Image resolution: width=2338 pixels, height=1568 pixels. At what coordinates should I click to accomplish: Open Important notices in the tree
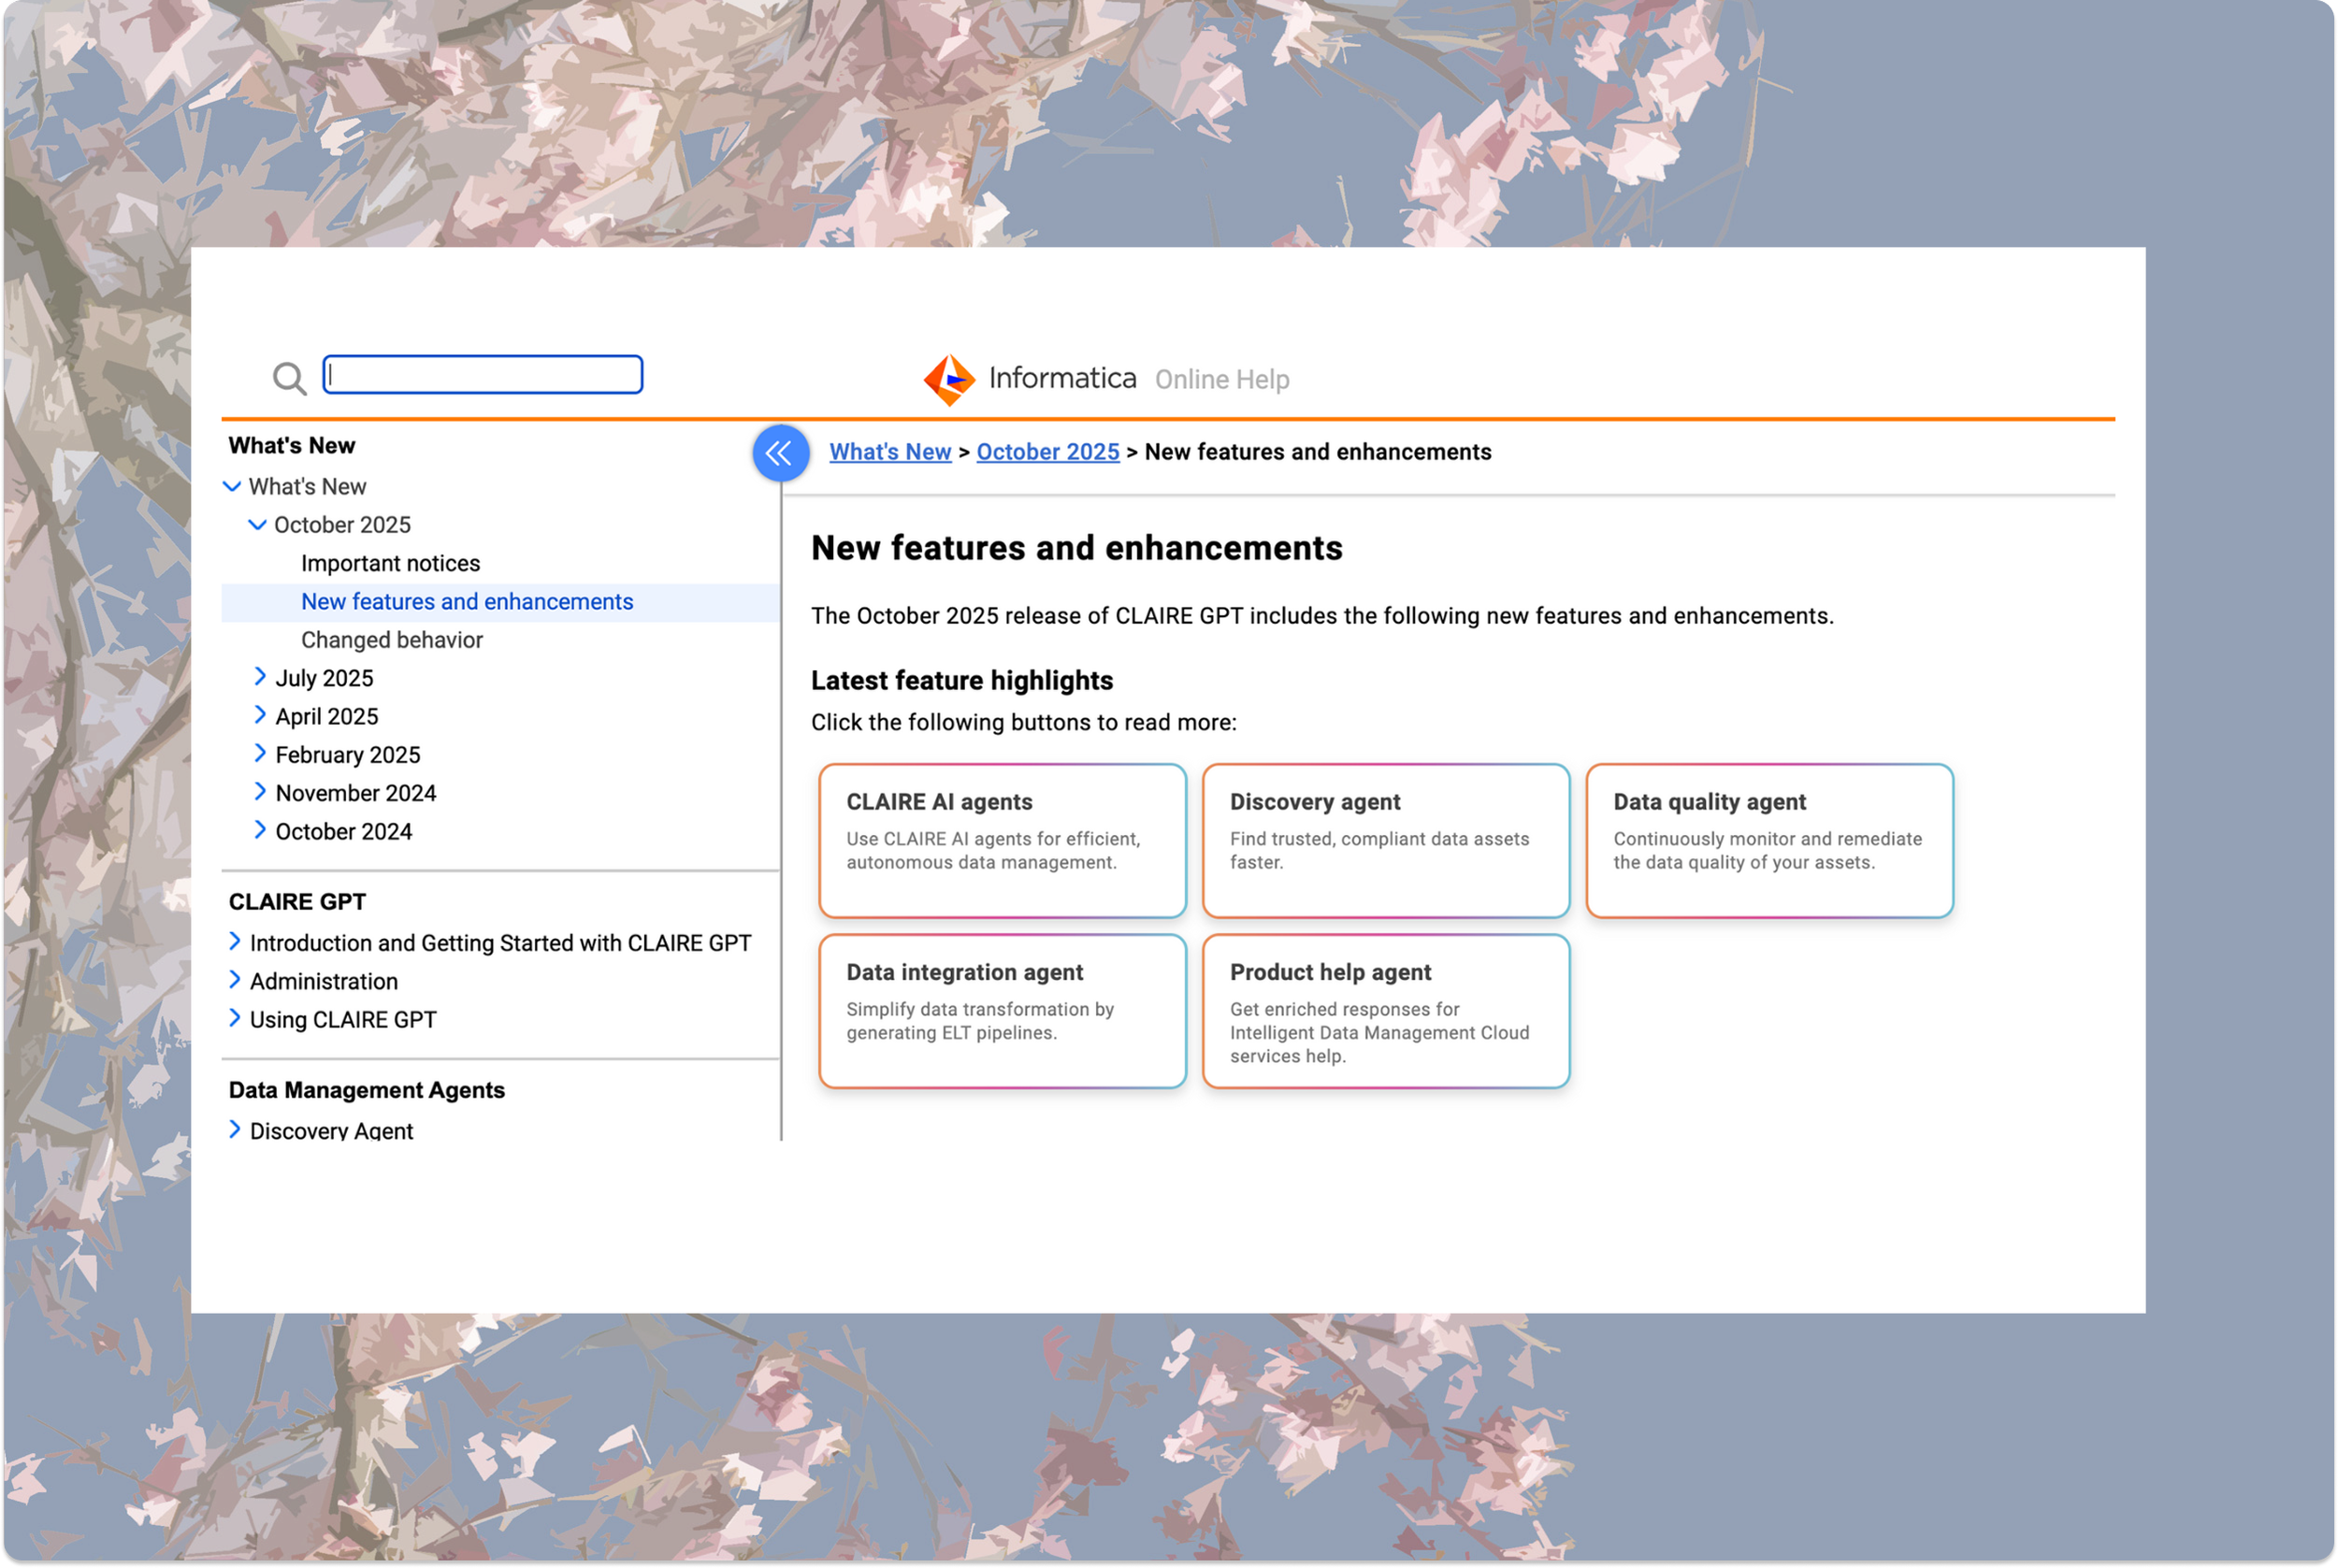(x=390, y=563)
